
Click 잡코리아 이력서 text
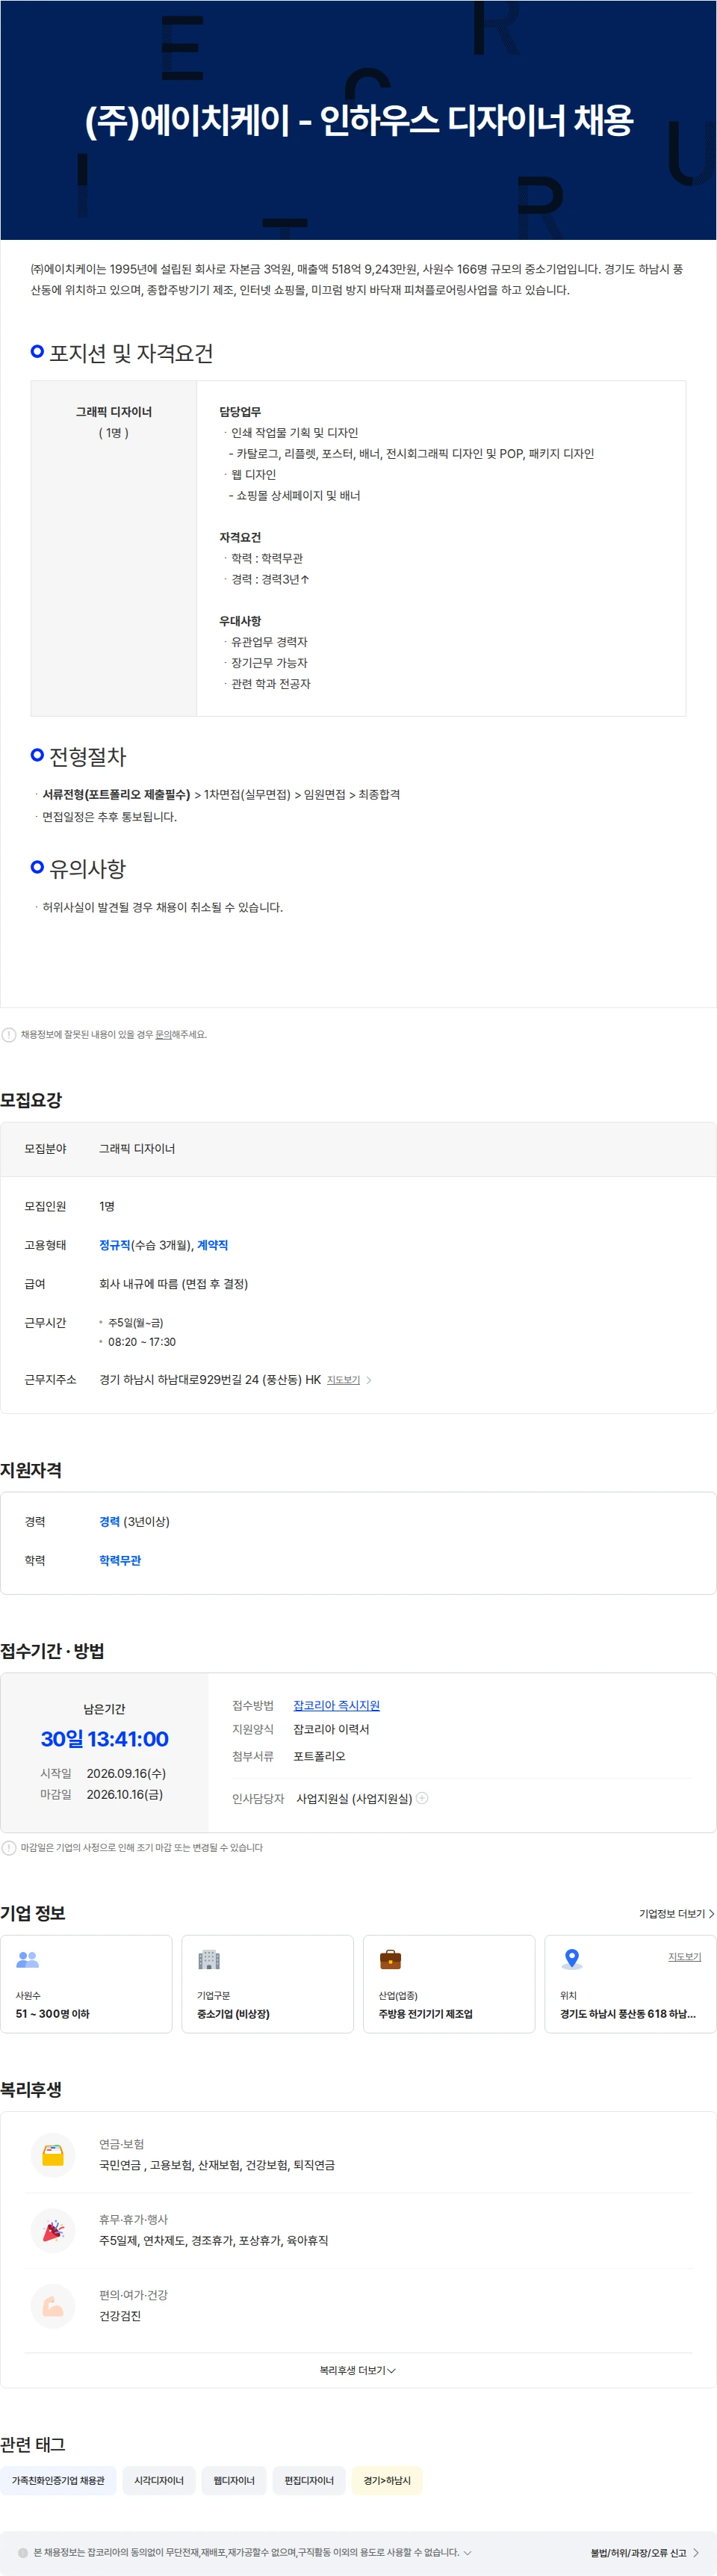331,1729
